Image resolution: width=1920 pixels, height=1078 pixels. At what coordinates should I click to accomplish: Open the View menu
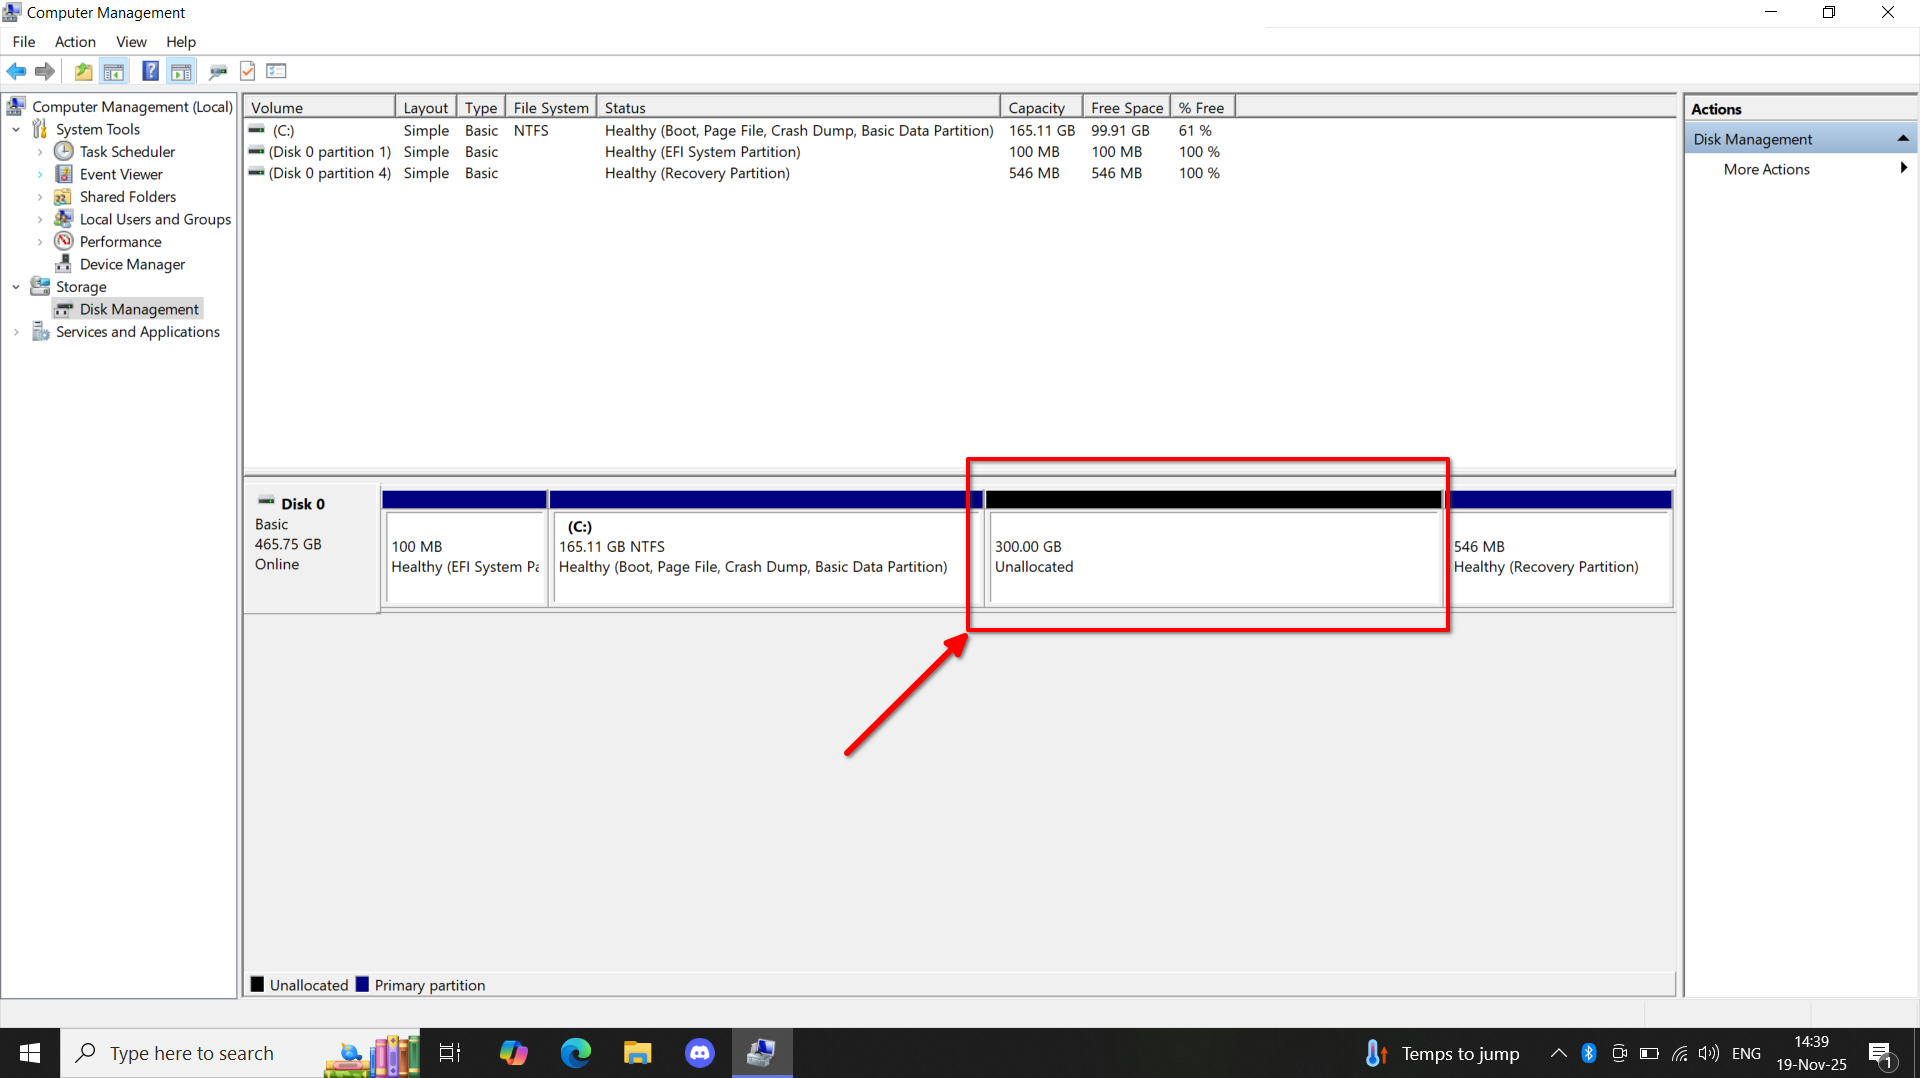point(131,42)
